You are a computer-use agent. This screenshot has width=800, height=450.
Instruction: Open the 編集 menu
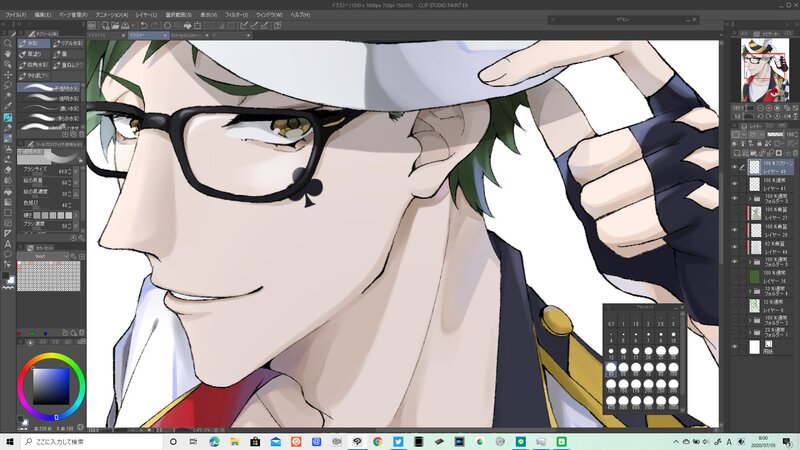click(43, 15)
